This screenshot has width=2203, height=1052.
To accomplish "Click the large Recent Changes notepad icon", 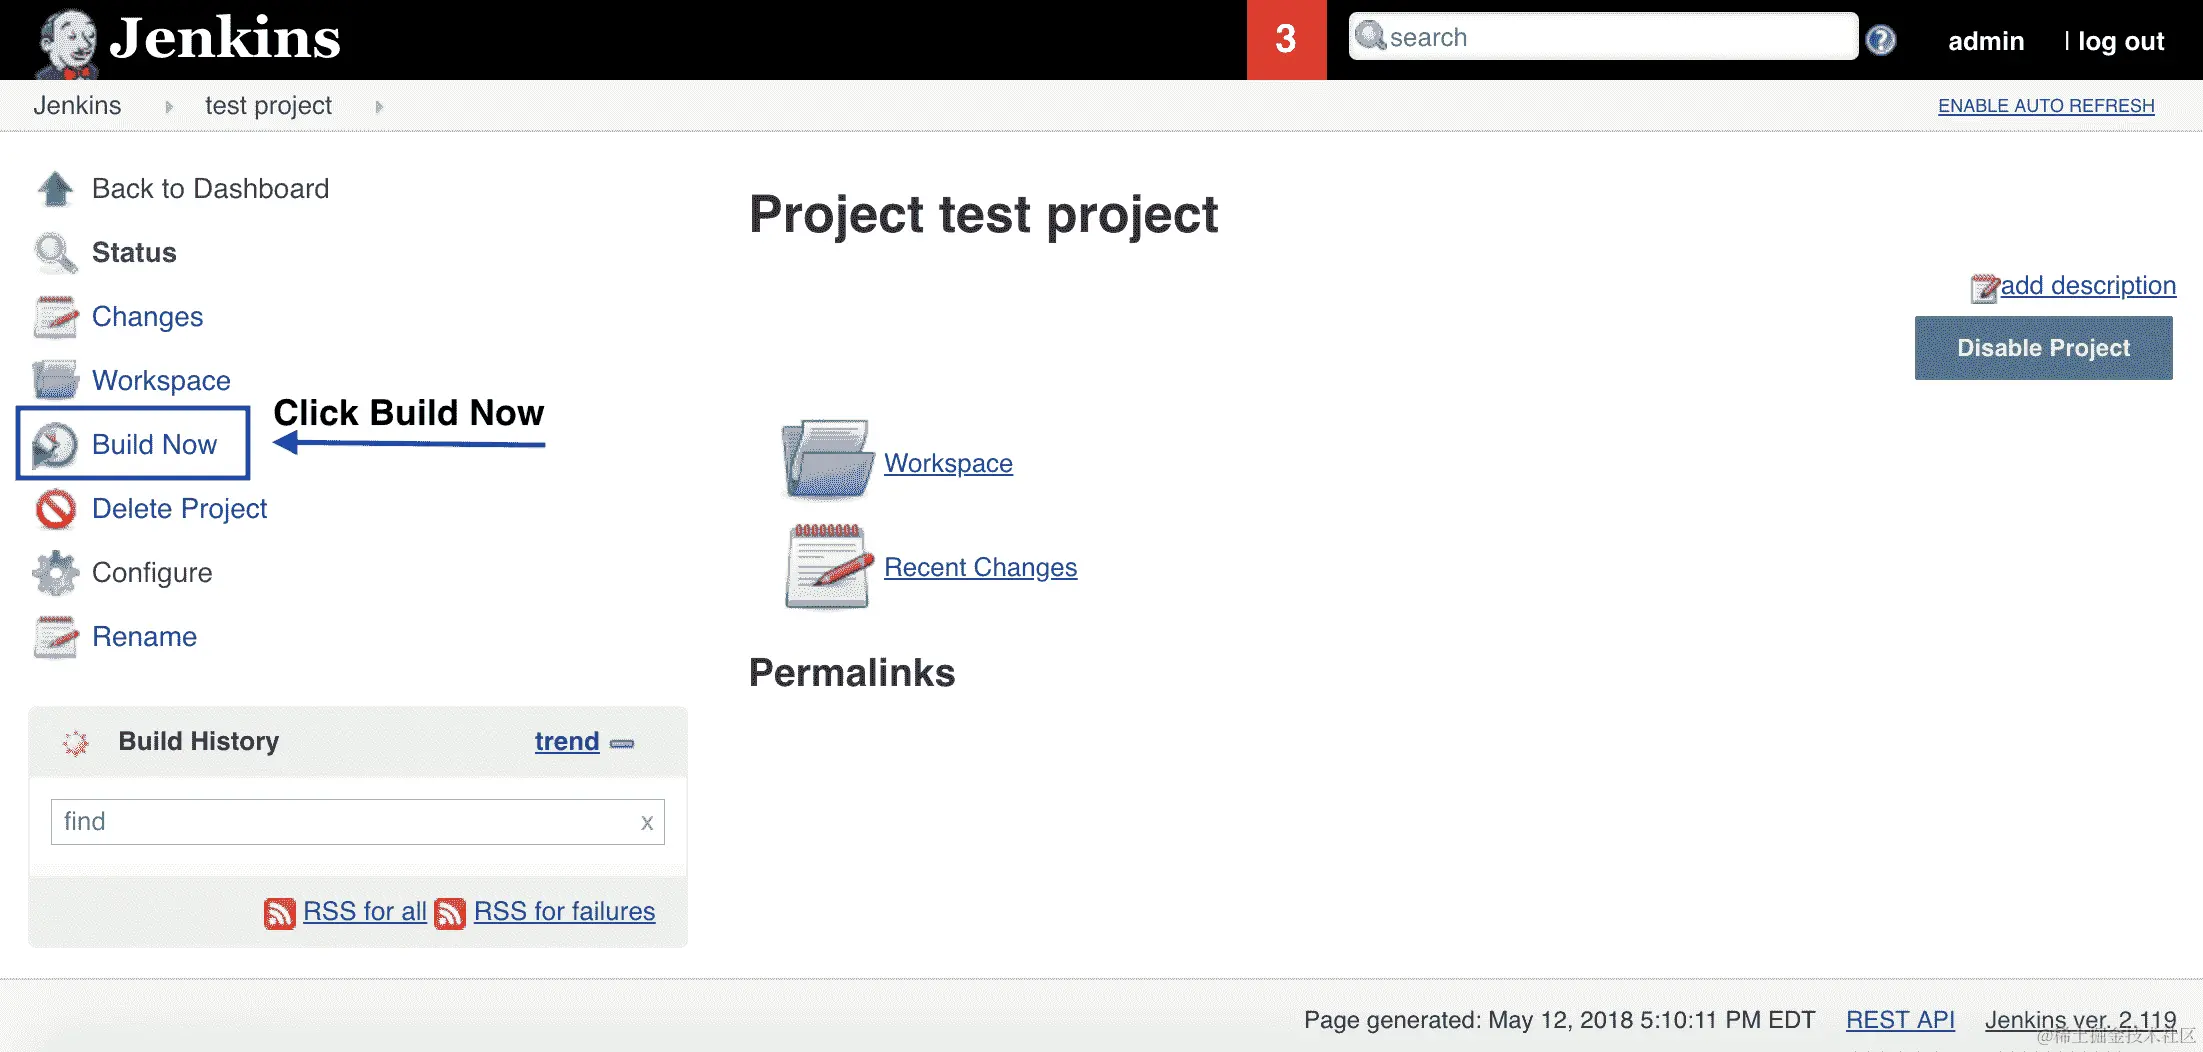I will [828, 566].
